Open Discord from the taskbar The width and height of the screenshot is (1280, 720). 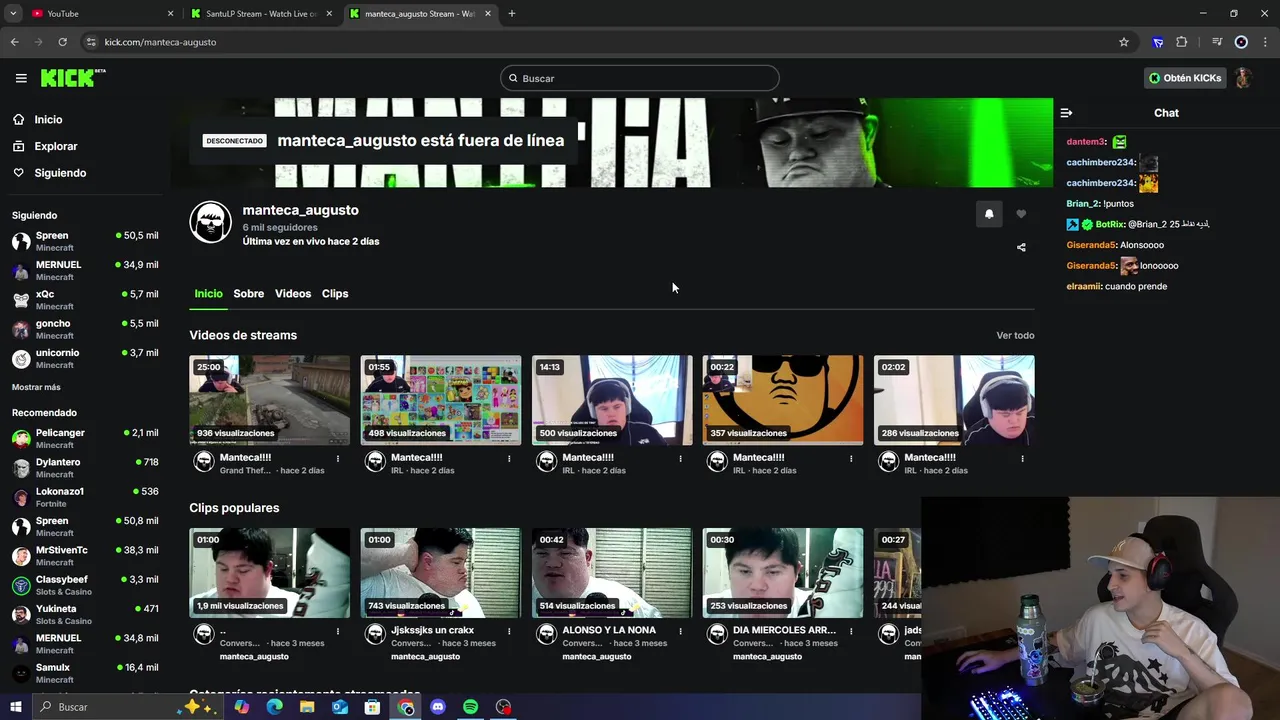[438, 707]
